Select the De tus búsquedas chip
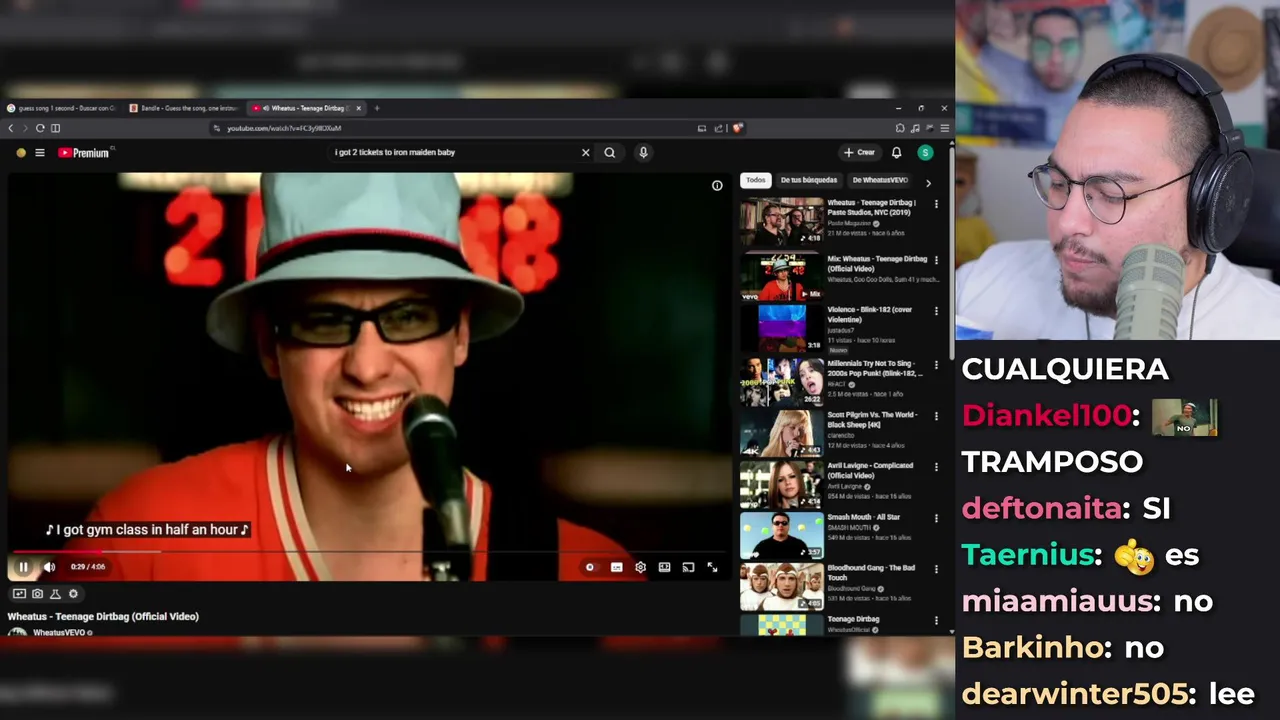1280x720 pixels. click(x=809, y=181)
